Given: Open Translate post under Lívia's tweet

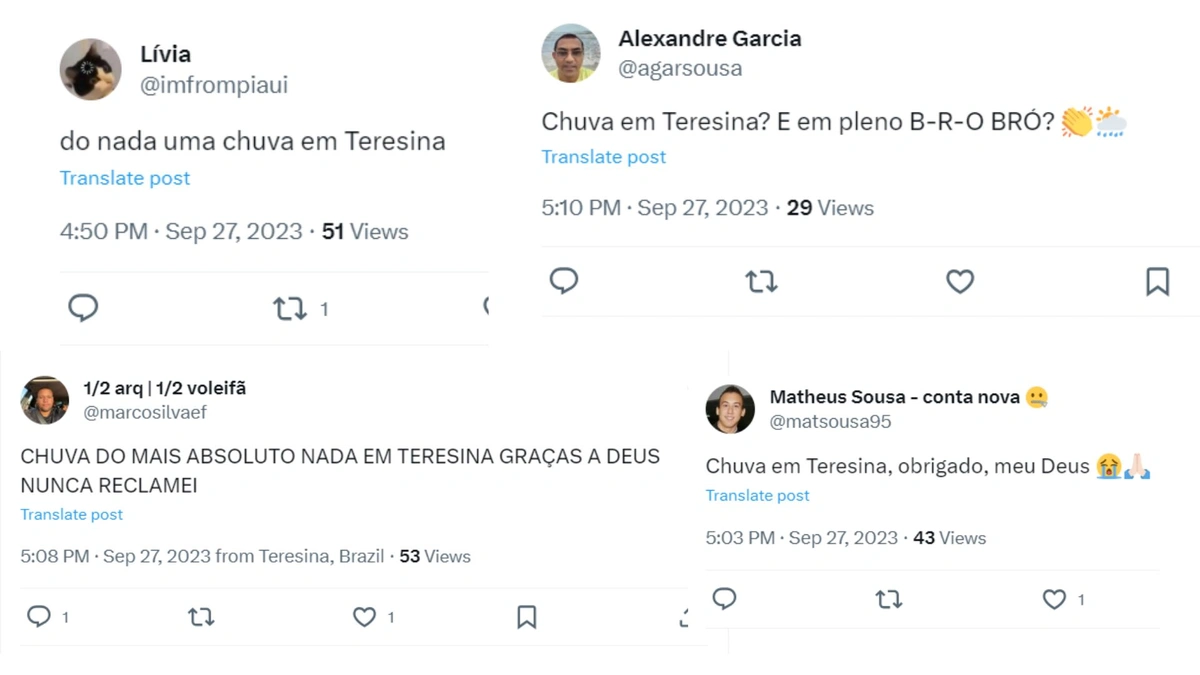Looking at the screenshot, I should click(x=124, y=177).
